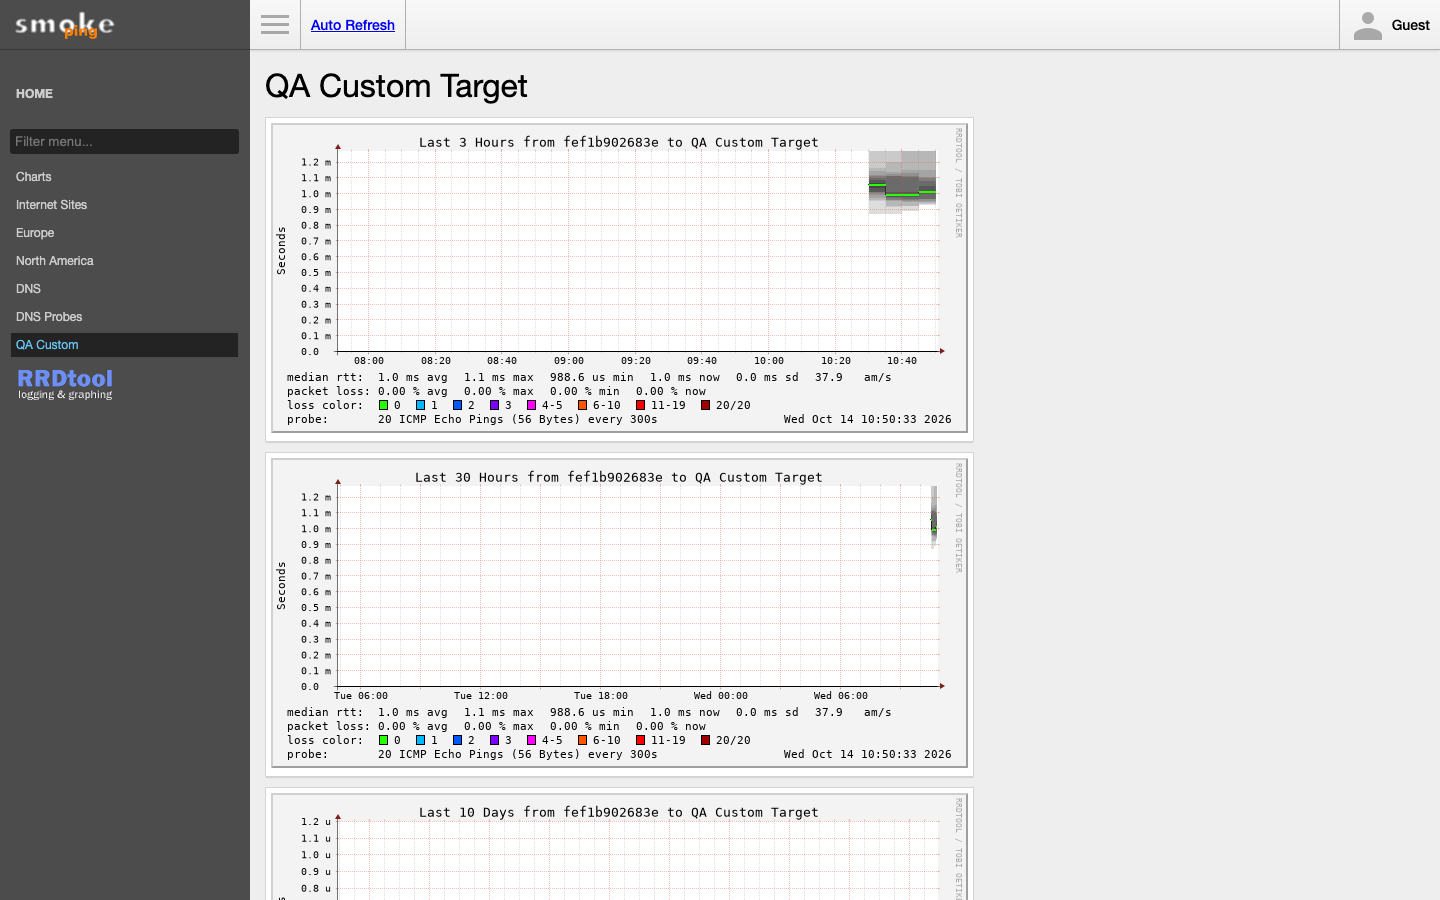
Task: Click the QA Custom Target page heading
Action: (396, 86)
